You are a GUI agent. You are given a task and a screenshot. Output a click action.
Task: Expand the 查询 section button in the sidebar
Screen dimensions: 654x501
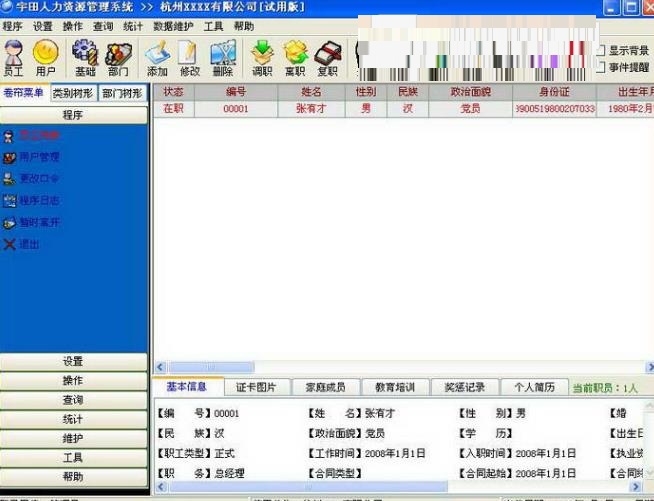(73, 400)
